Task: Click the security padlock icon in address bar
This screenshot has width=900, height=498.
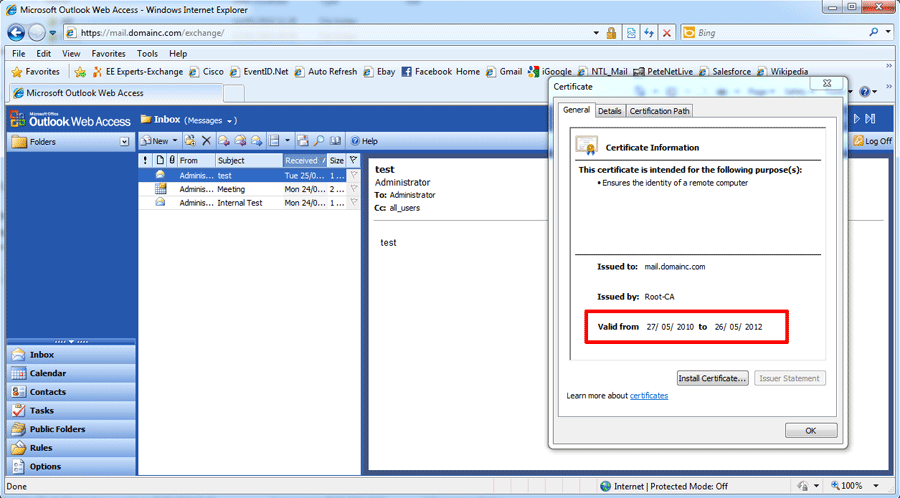Action: [611, 33]
